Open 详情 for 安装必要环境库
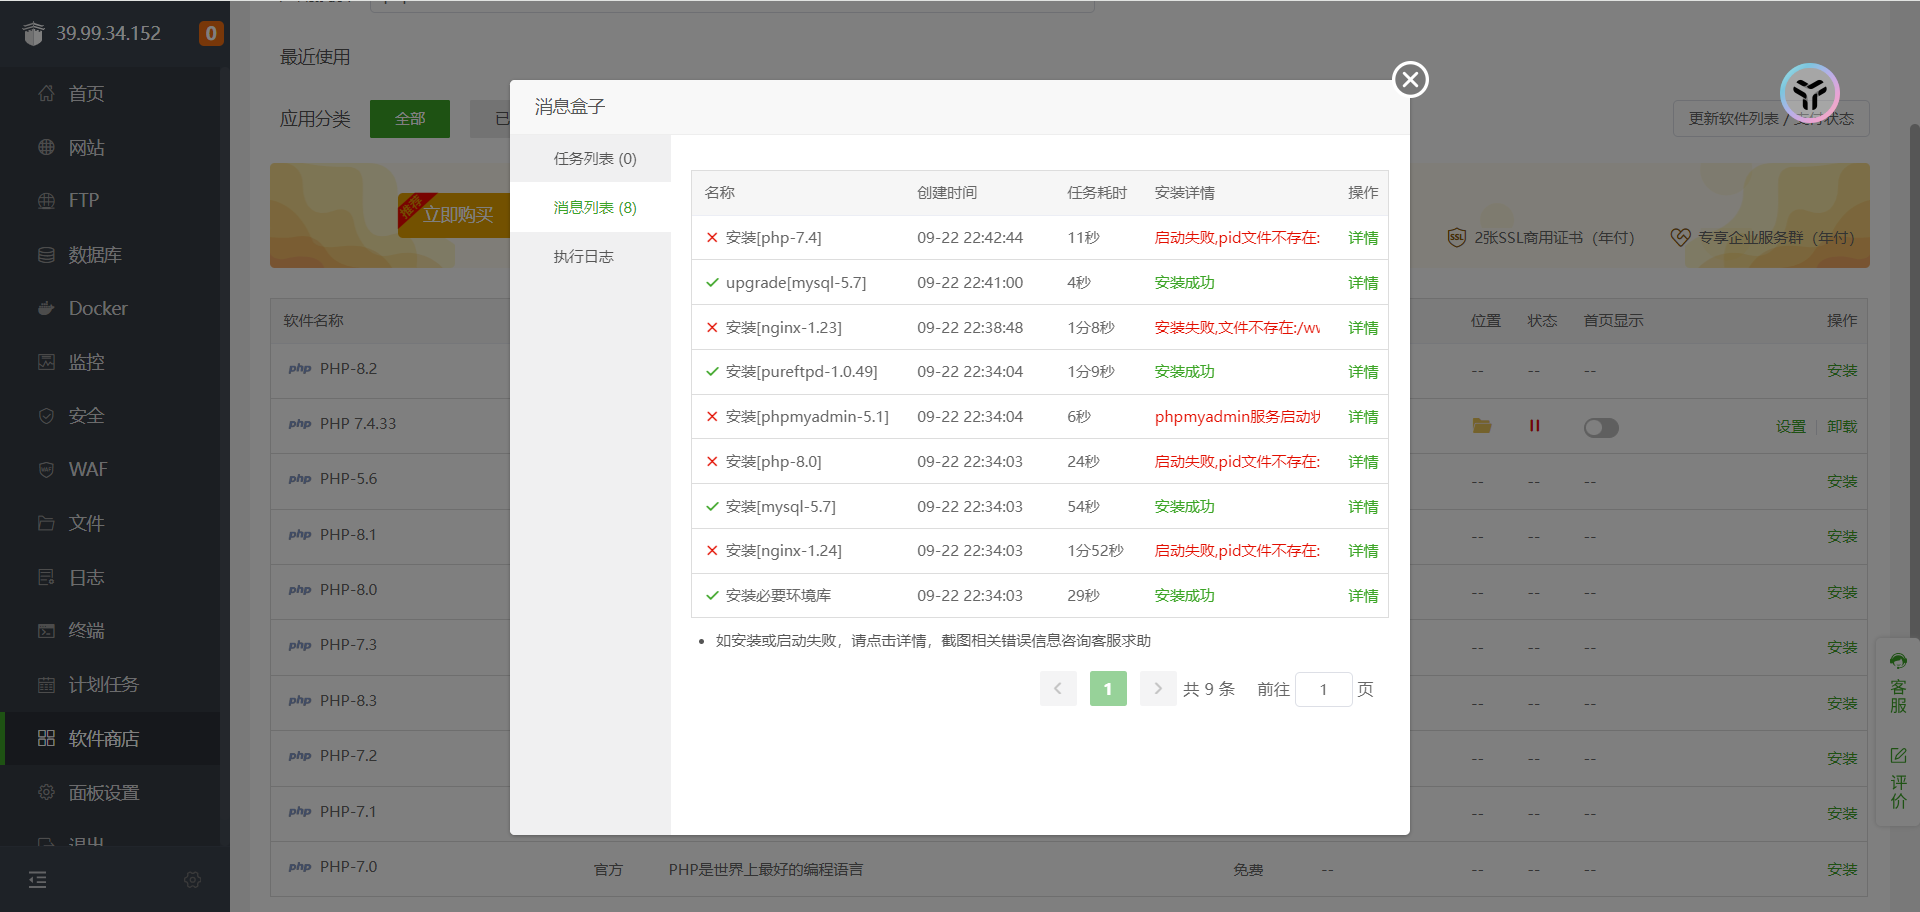The width and height of the screenshot is (1920, 912). (x=1363, y=596)
